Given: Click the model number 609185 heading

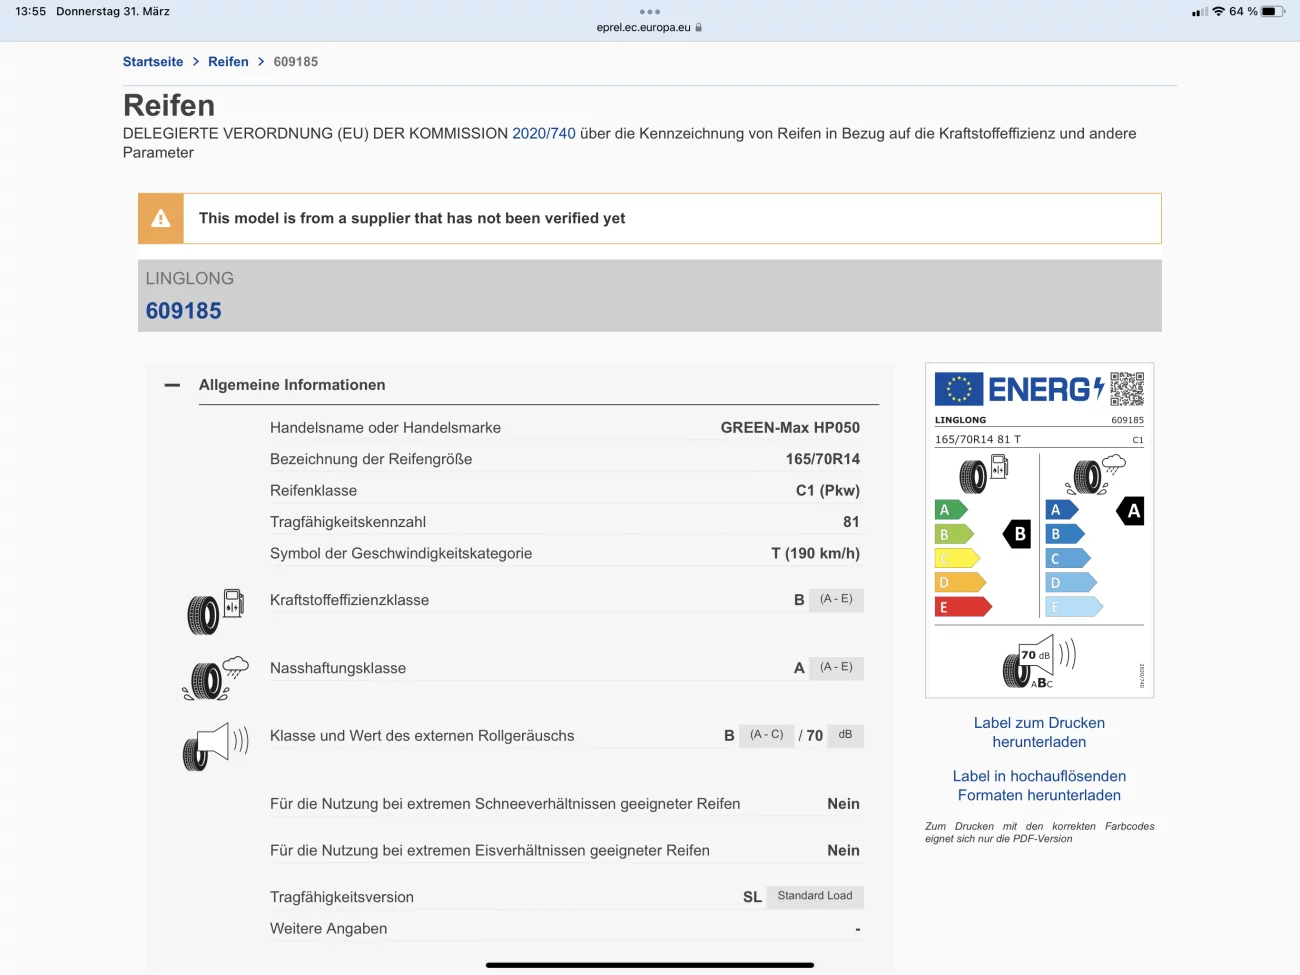Looking at the screenshot, I should 184,311.
